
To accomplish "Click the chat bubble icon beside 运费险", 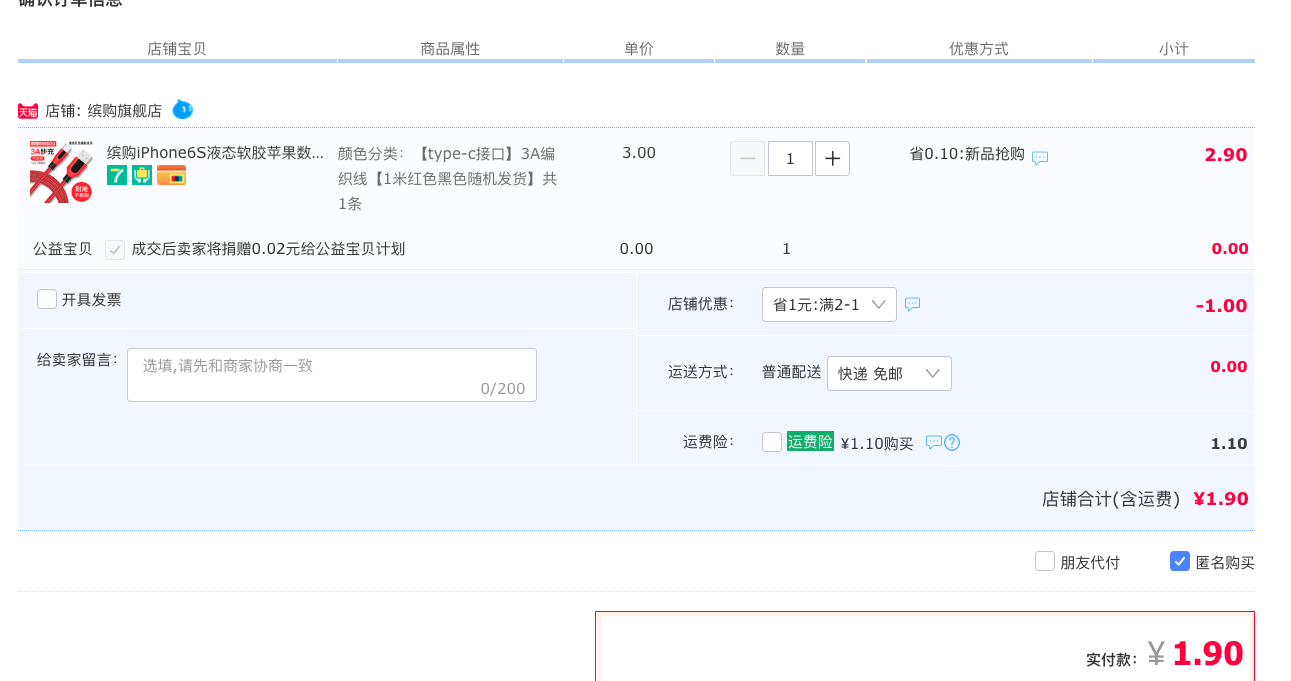I will [933, 442].
